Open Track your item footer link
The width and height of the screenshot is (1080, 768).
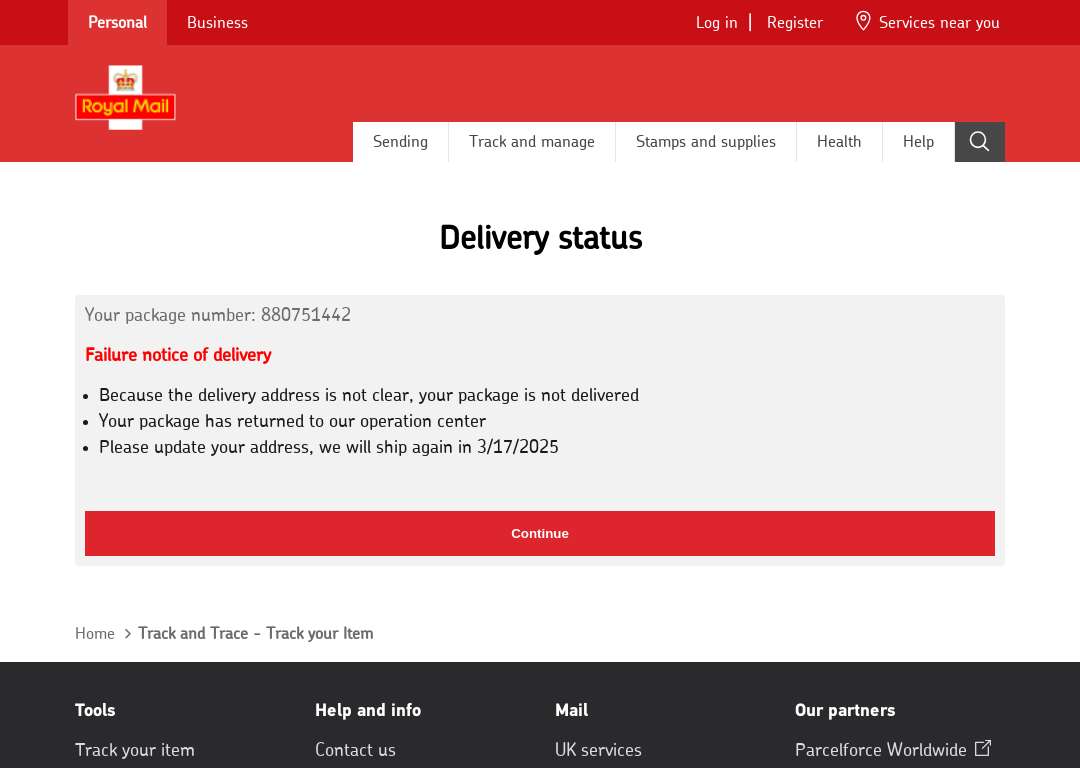pyautogui.click(x=134, y=749)
